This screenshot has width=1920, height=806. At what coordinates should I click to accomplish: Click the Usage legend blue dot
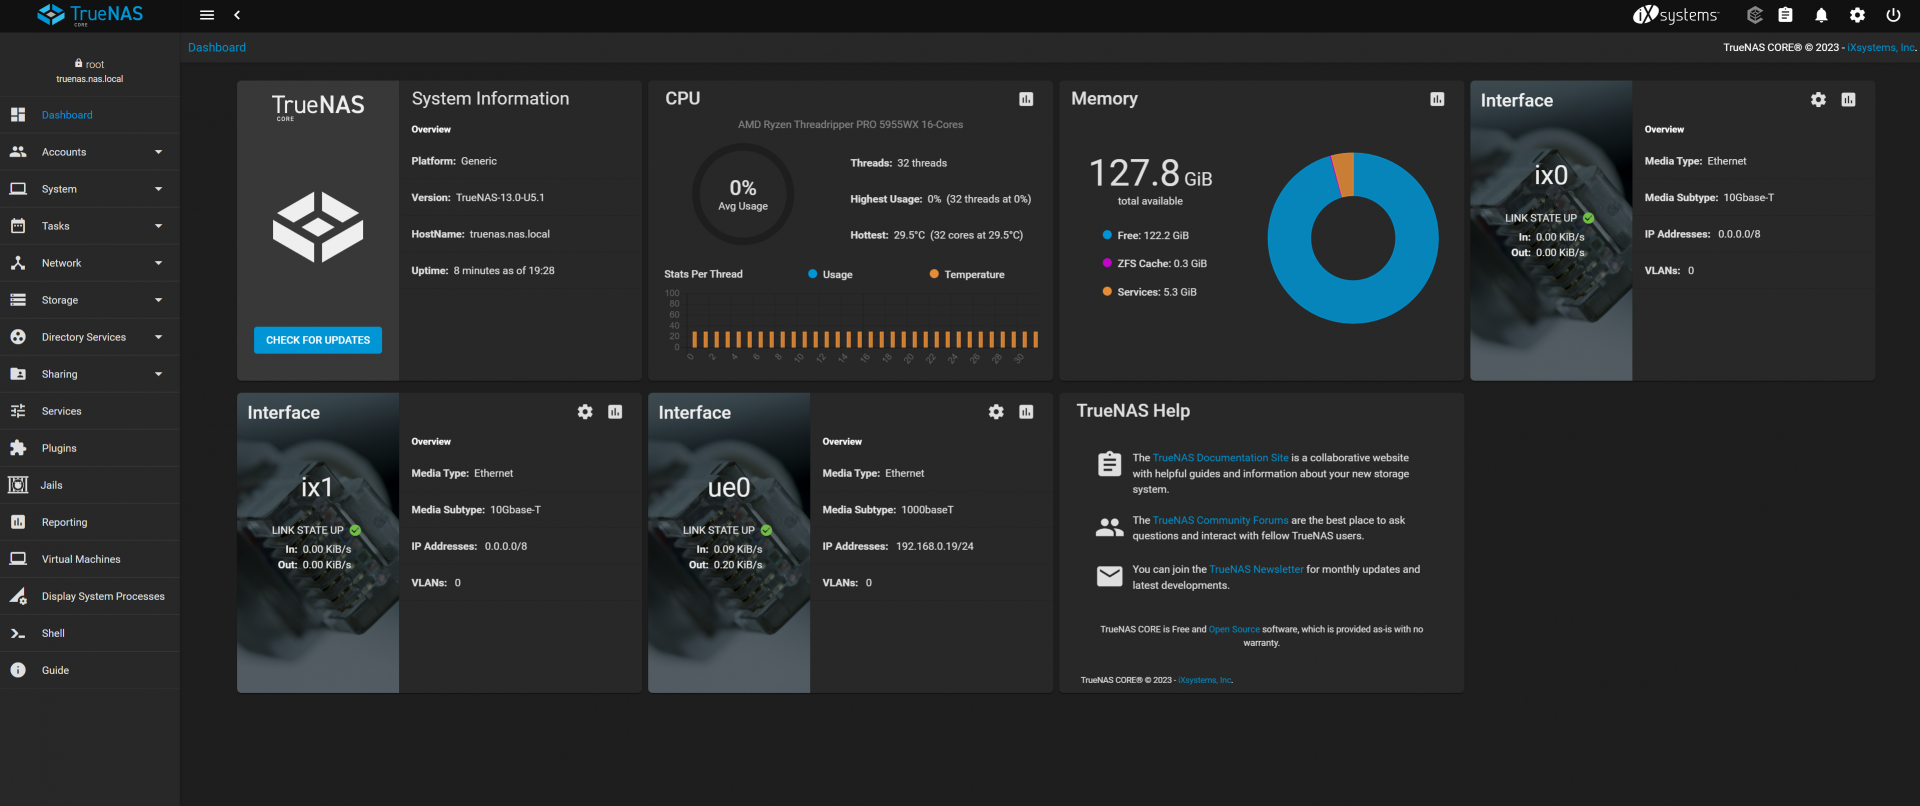[813, 274]
